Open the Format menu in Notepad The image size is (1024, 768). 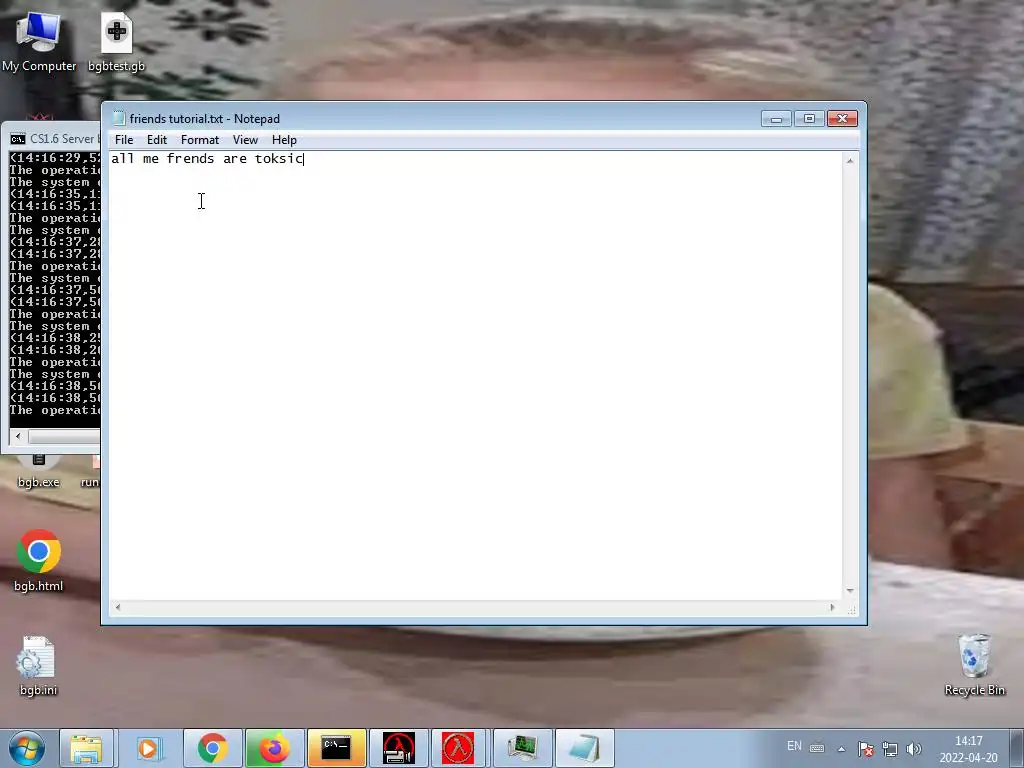[x=200, y=140]
